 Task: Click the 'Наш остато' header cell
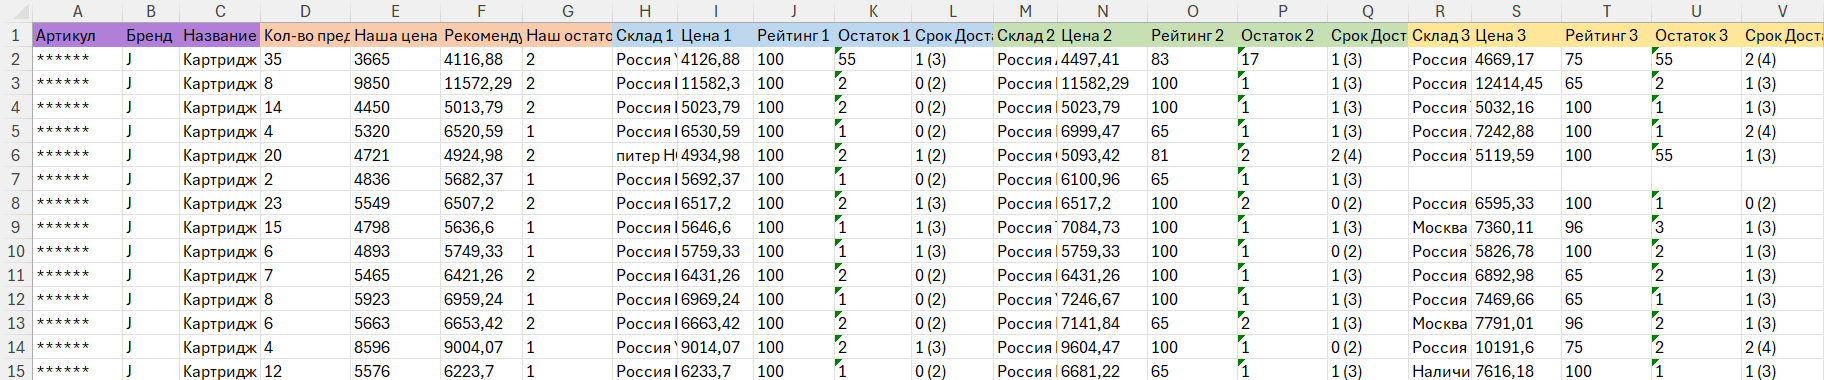567,35
